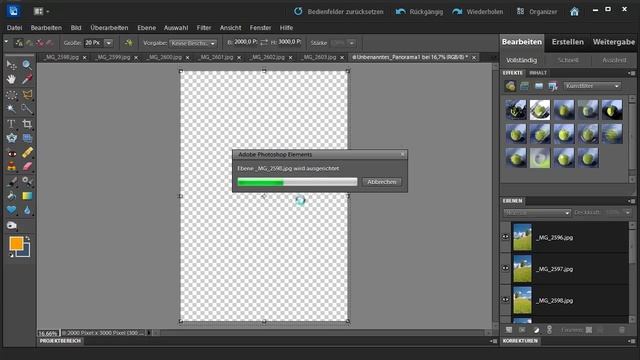Click the Rückgängig undo button
Image resolution: width=640 pixels, height=360 pixels.
pyautogui.click(x=419, y=11)
